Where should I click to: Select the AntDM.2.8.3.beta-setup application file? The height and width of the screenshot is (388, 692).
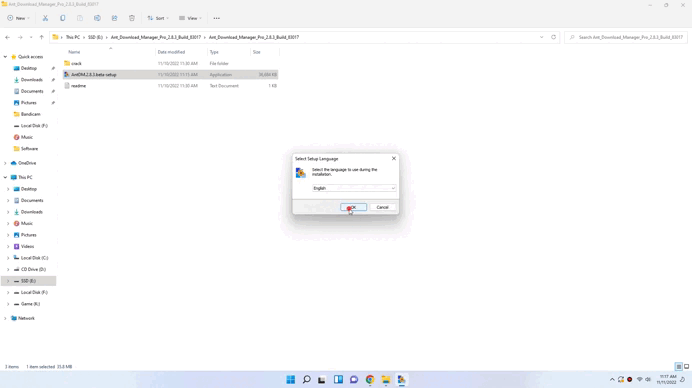[x=170, y=75]
